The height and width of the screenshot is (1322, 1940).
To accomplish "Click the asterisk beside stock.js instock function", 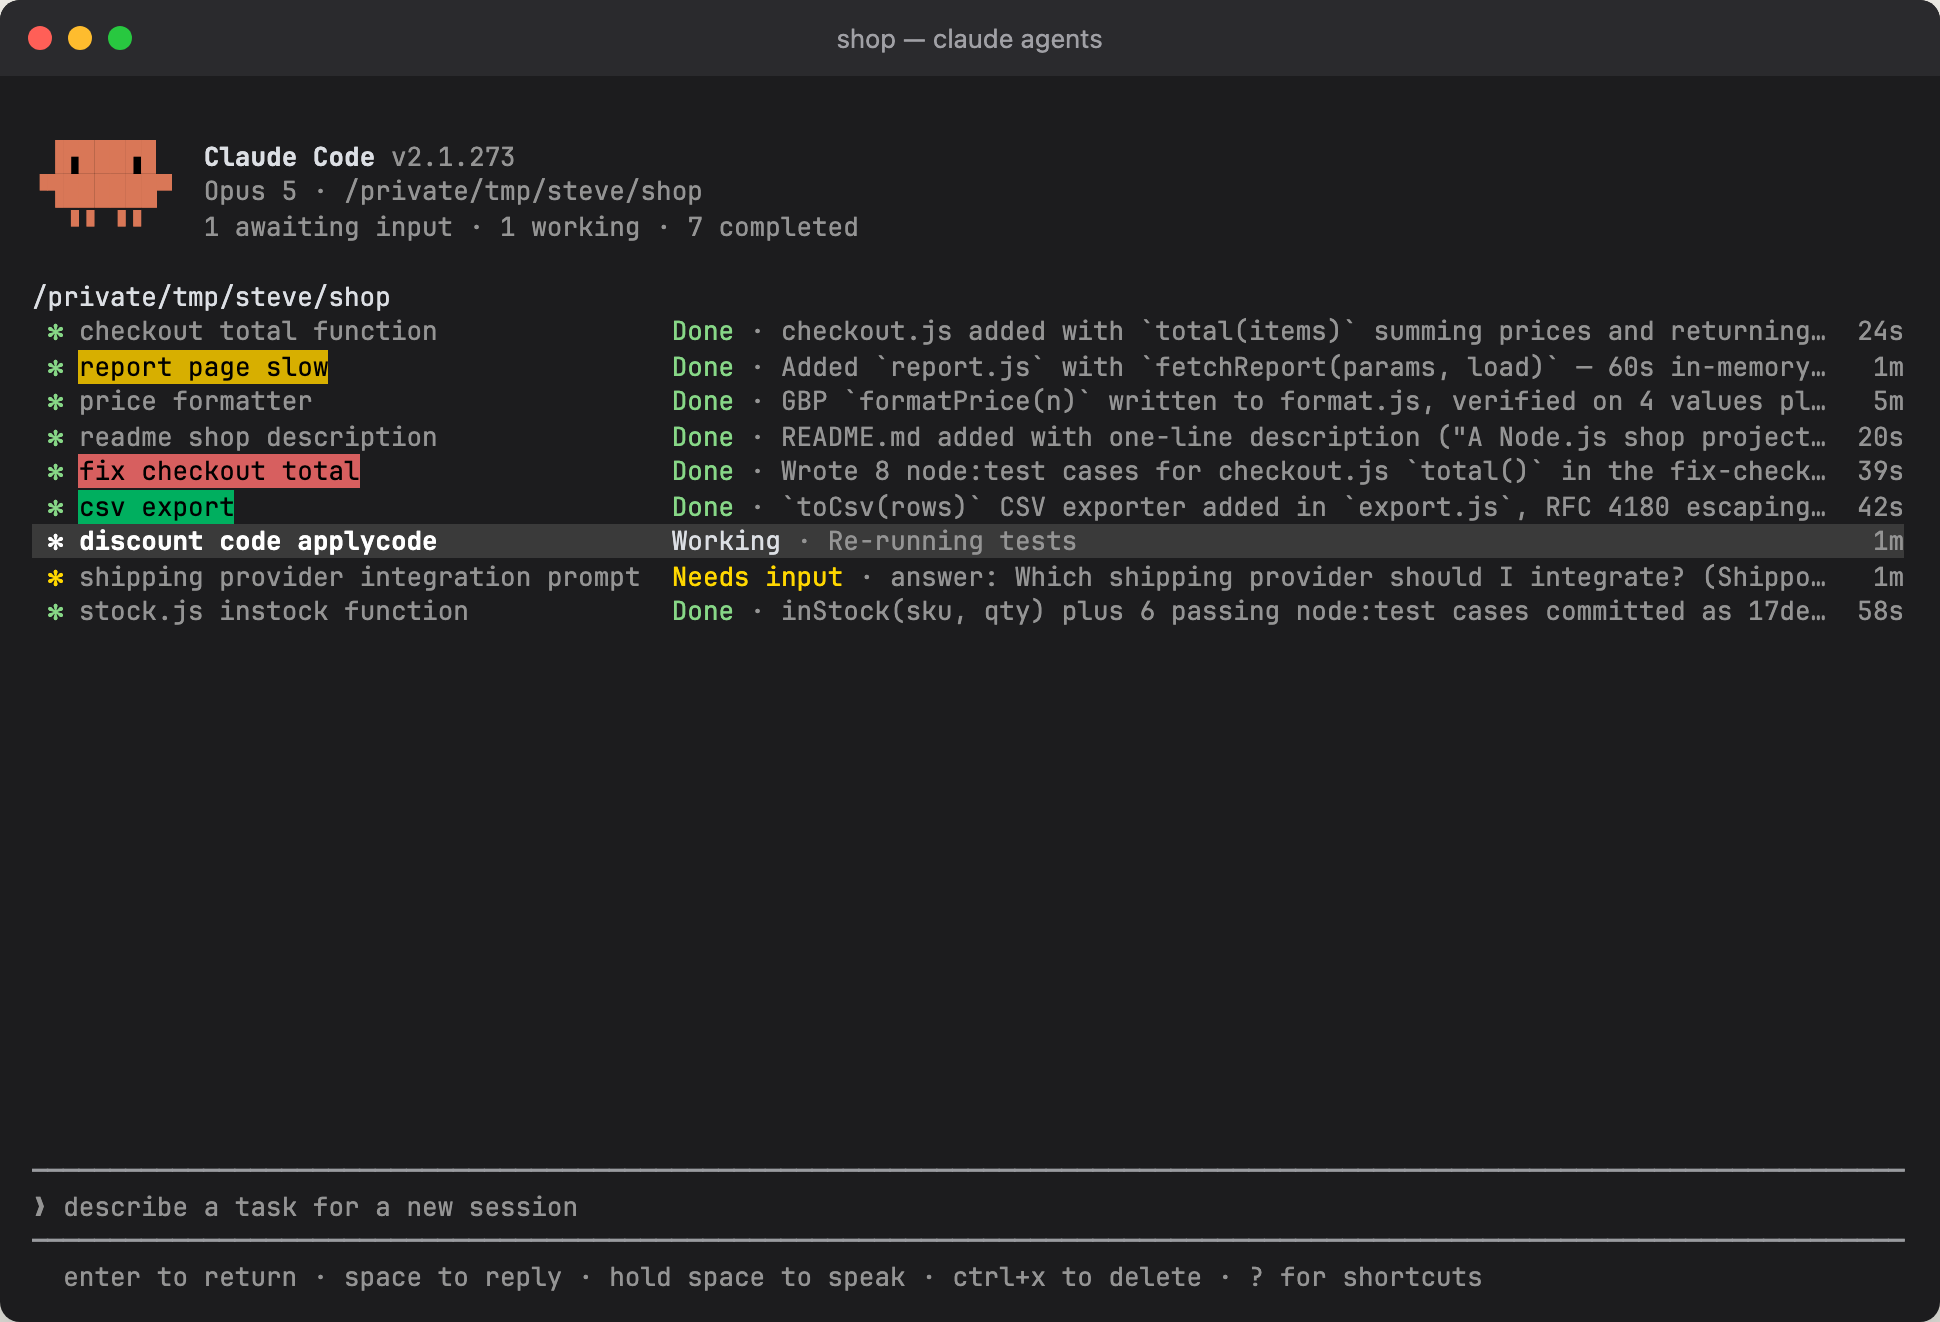I will (56, 612).
